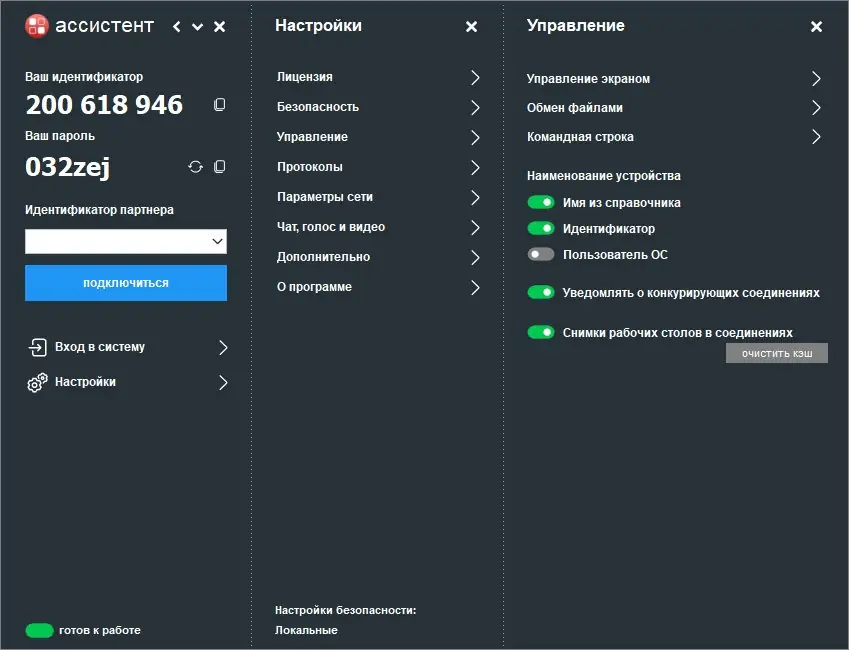Image resolution: width=849 pixels, height=650 pixels.
Task: Copy your identifier to clipboard
Action: click(219, 104)
